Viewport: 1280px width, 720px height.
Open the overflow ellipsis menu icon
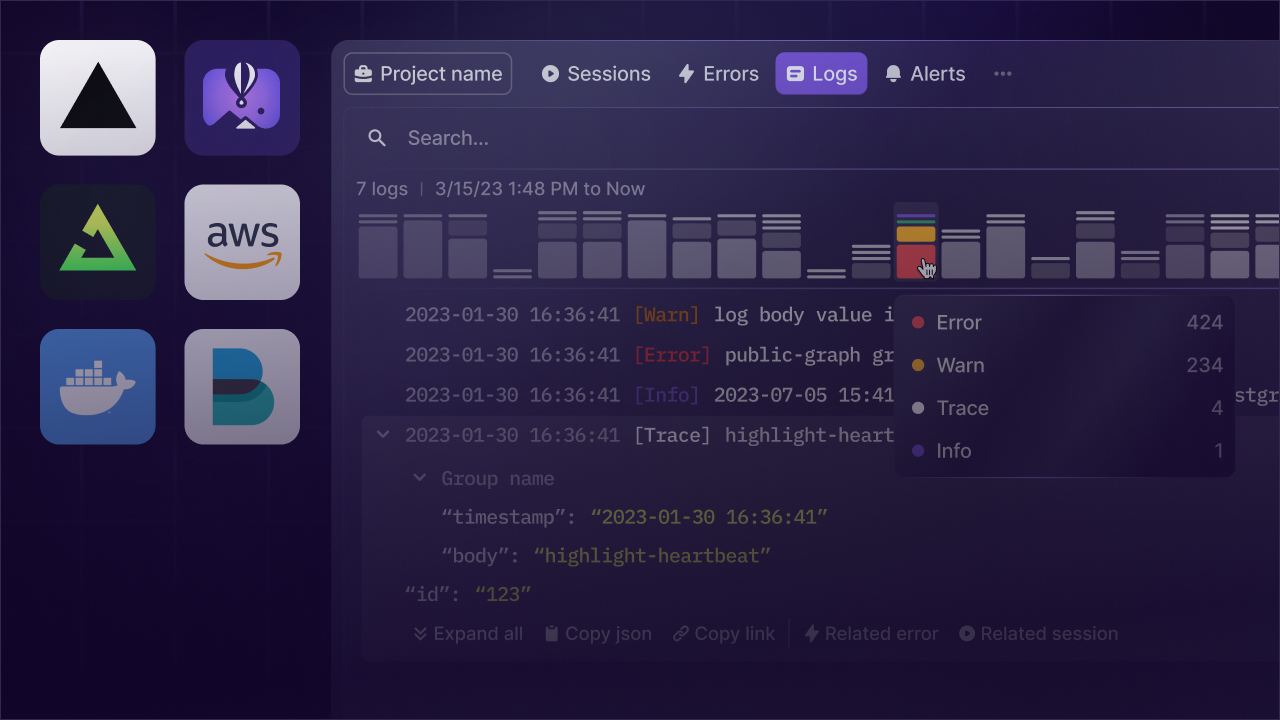click(1002, 73)
